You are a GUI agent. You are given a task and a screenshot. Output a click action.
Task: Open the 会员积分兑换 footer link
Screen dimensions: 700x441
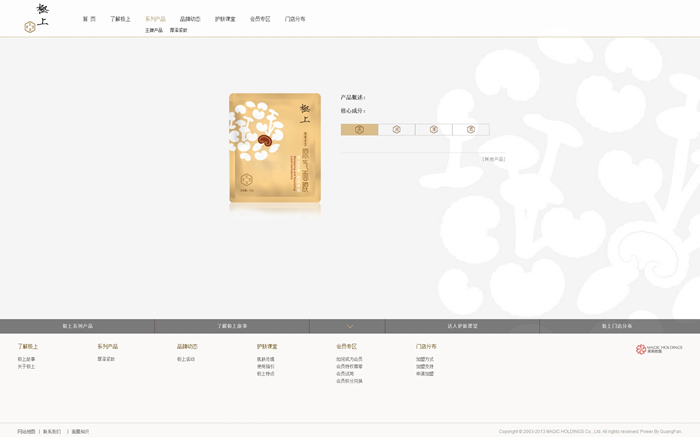tap(350, 381)
